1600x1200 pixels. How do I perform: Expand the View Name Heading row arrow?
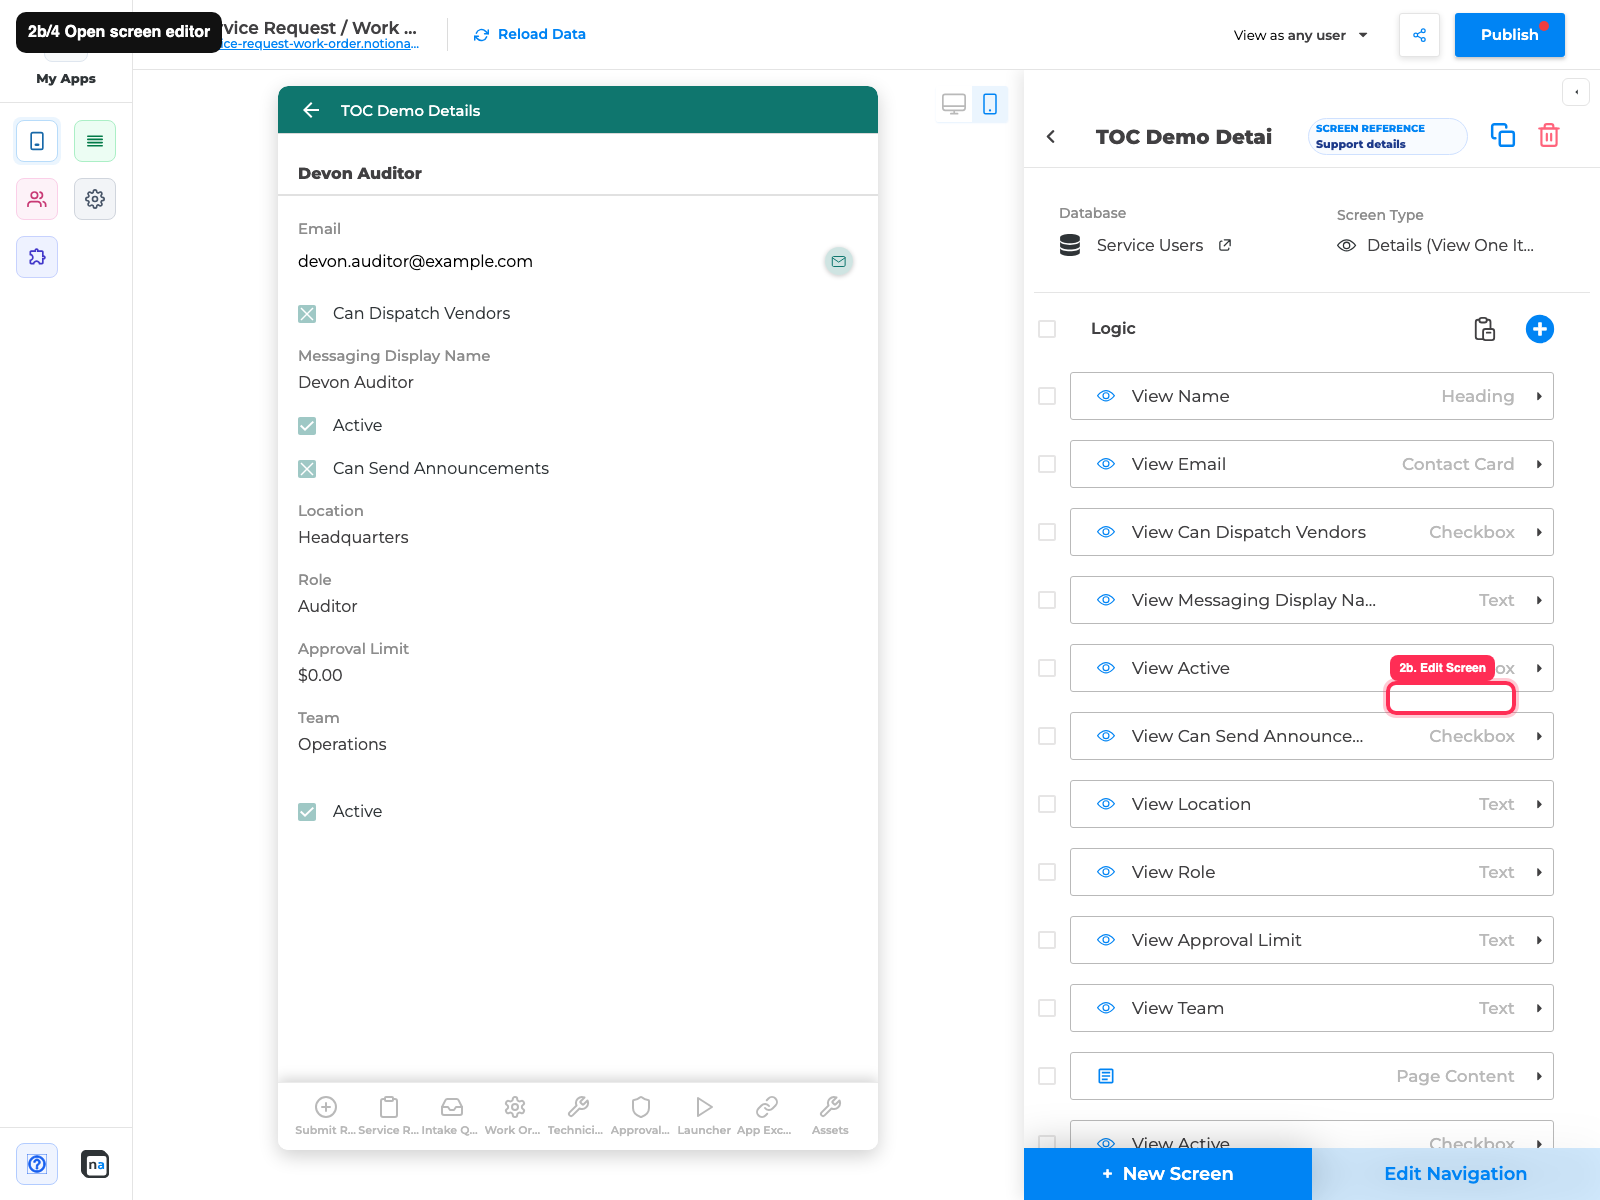click(1539, 396)
